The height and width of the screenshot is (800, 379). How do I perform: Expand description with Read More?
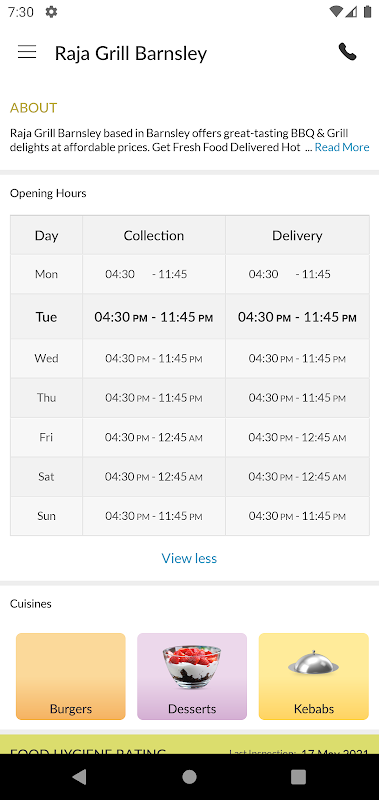pos(342,147)
